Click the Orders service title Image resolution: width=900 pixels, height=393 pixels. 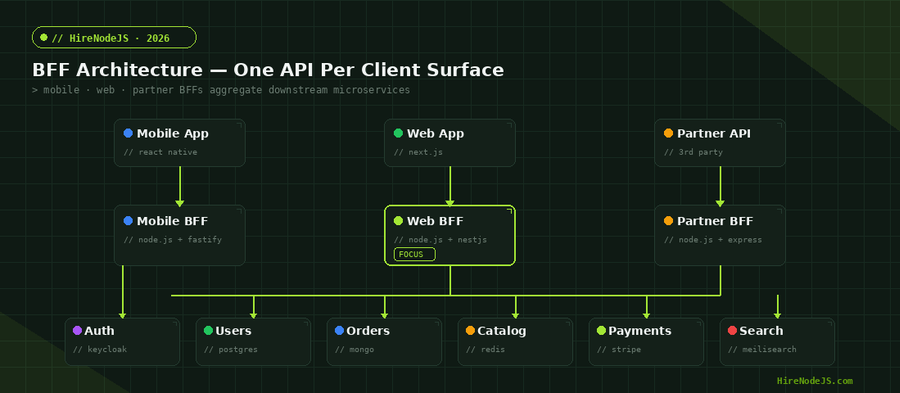click(x=368, y=331)
